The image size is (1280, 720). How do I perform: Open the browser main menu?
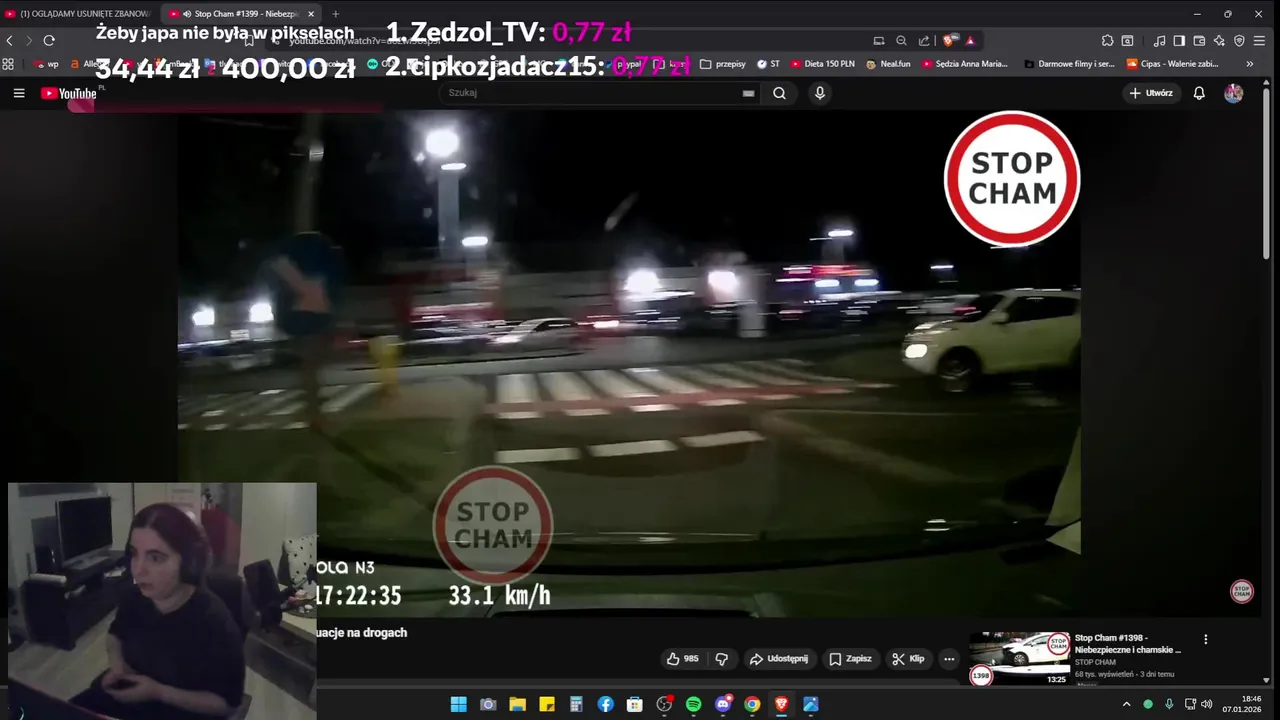point(1260,40)
